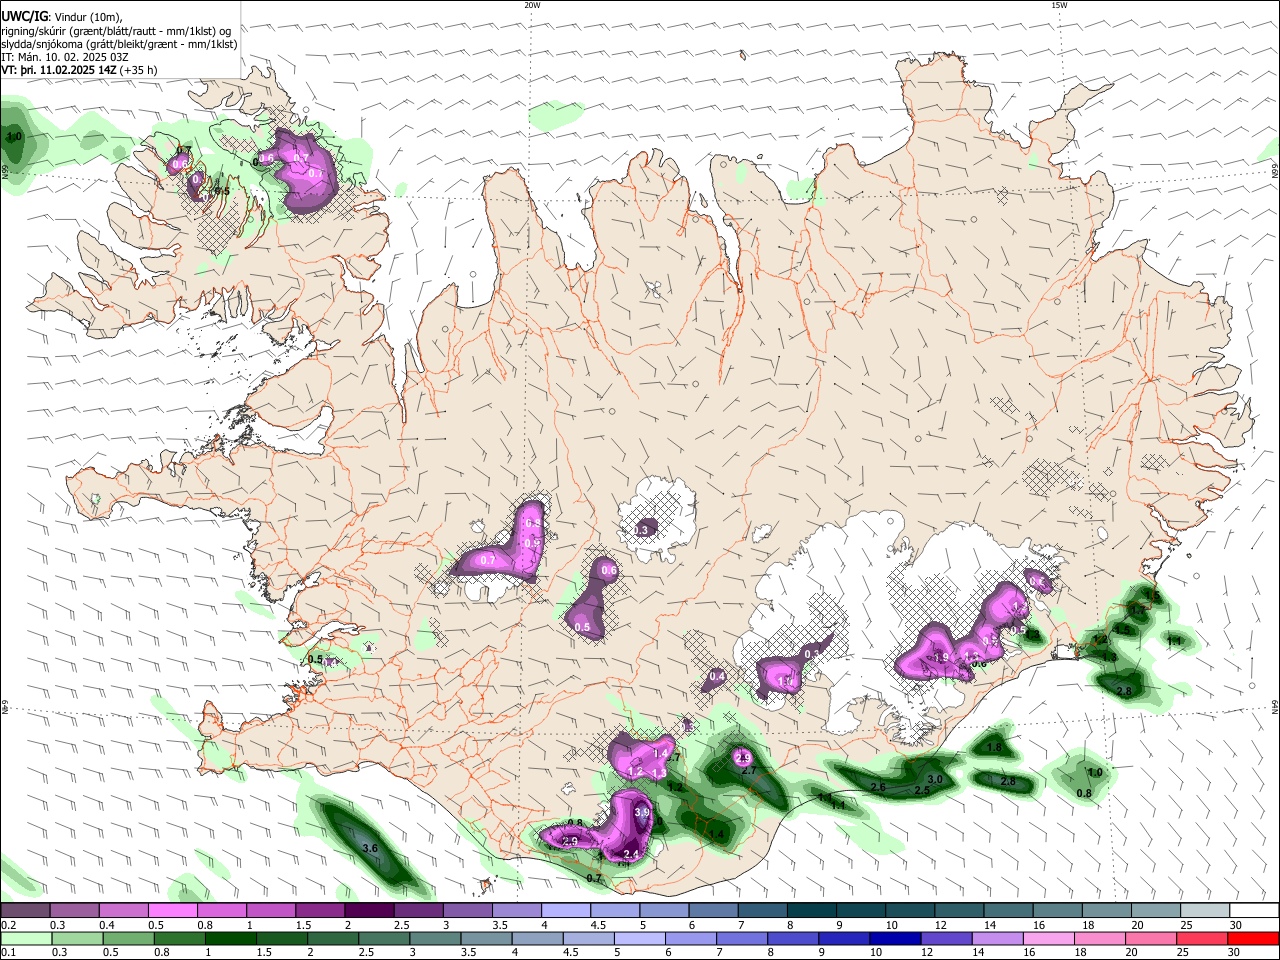
Task: Click the 1.9 snowfall value on the southeast glacier
Action: click(x=940, y=657)
